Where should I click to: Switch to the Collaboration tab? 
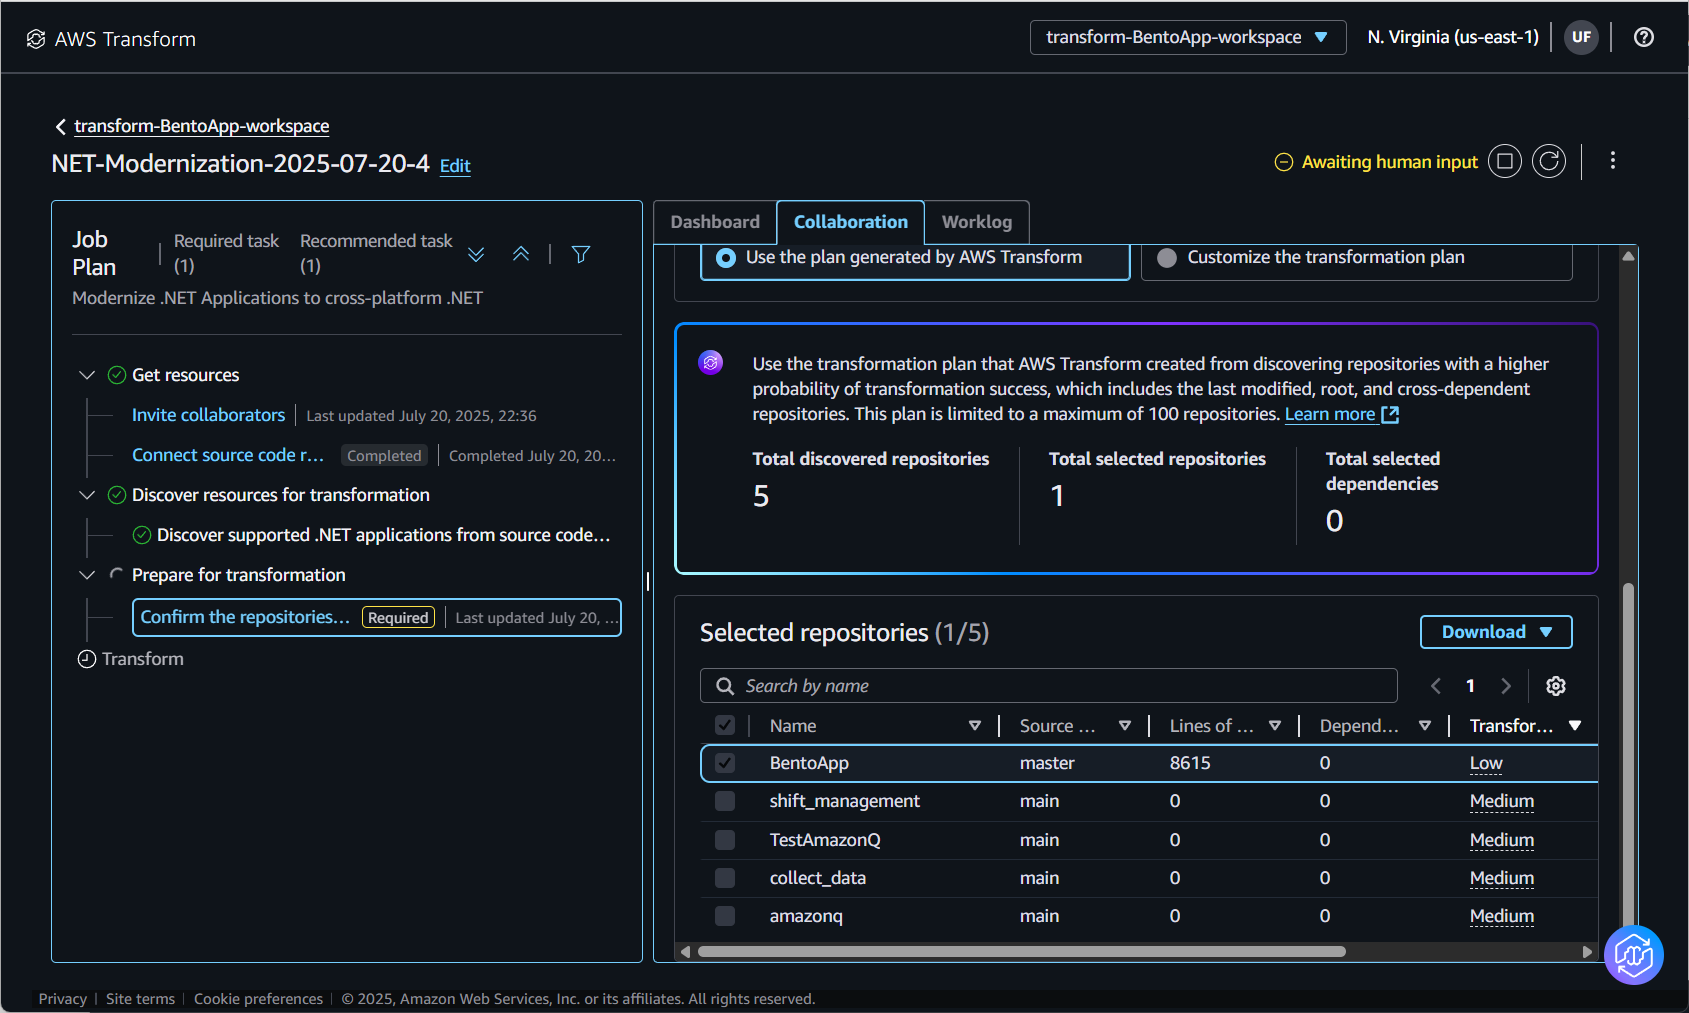pos(851,222)
